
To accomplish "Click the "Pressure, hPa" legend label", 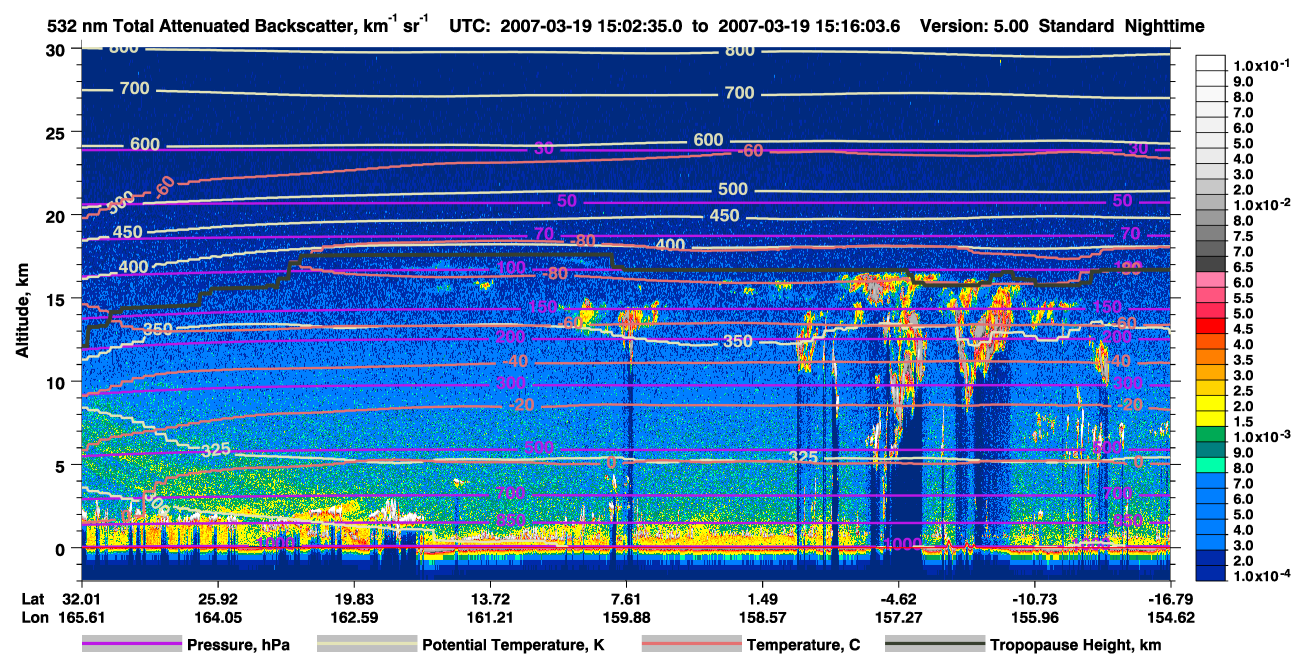I will [238, 645].
